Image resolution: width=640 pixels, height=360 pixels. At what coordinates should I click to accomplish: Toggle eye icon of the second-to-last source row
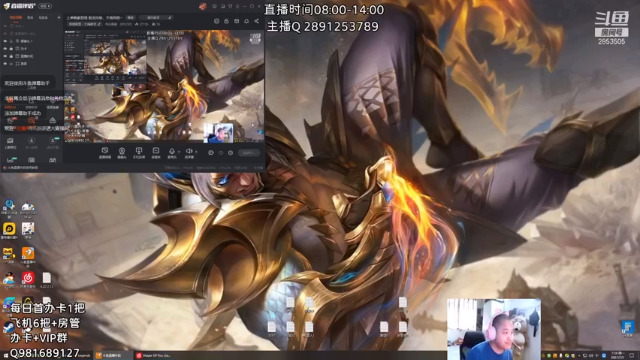tap(5, 56)
